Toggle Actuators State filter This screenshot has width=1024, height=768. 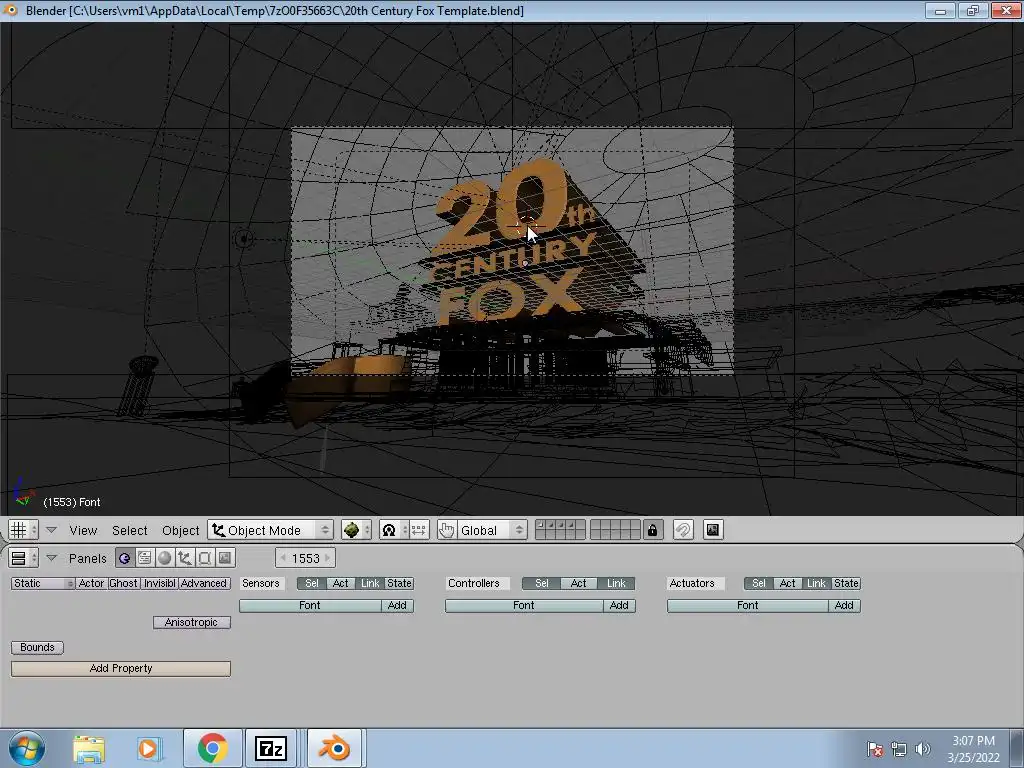tap(846, 583)
